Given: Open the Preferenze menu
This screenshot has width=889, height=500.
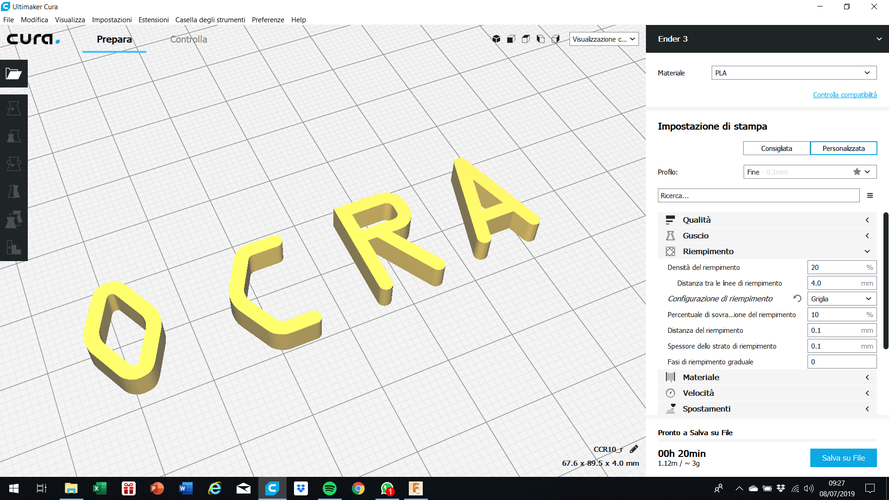Looking at the screenshot, I should (268, 19).
